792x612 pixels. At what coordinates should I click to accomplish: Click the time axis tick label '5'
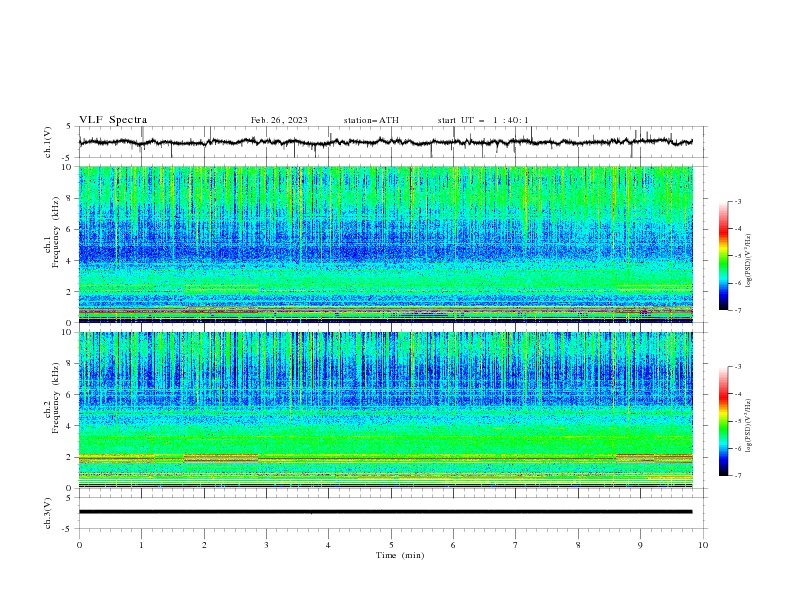pyautogui.click(x=391, y=545)
